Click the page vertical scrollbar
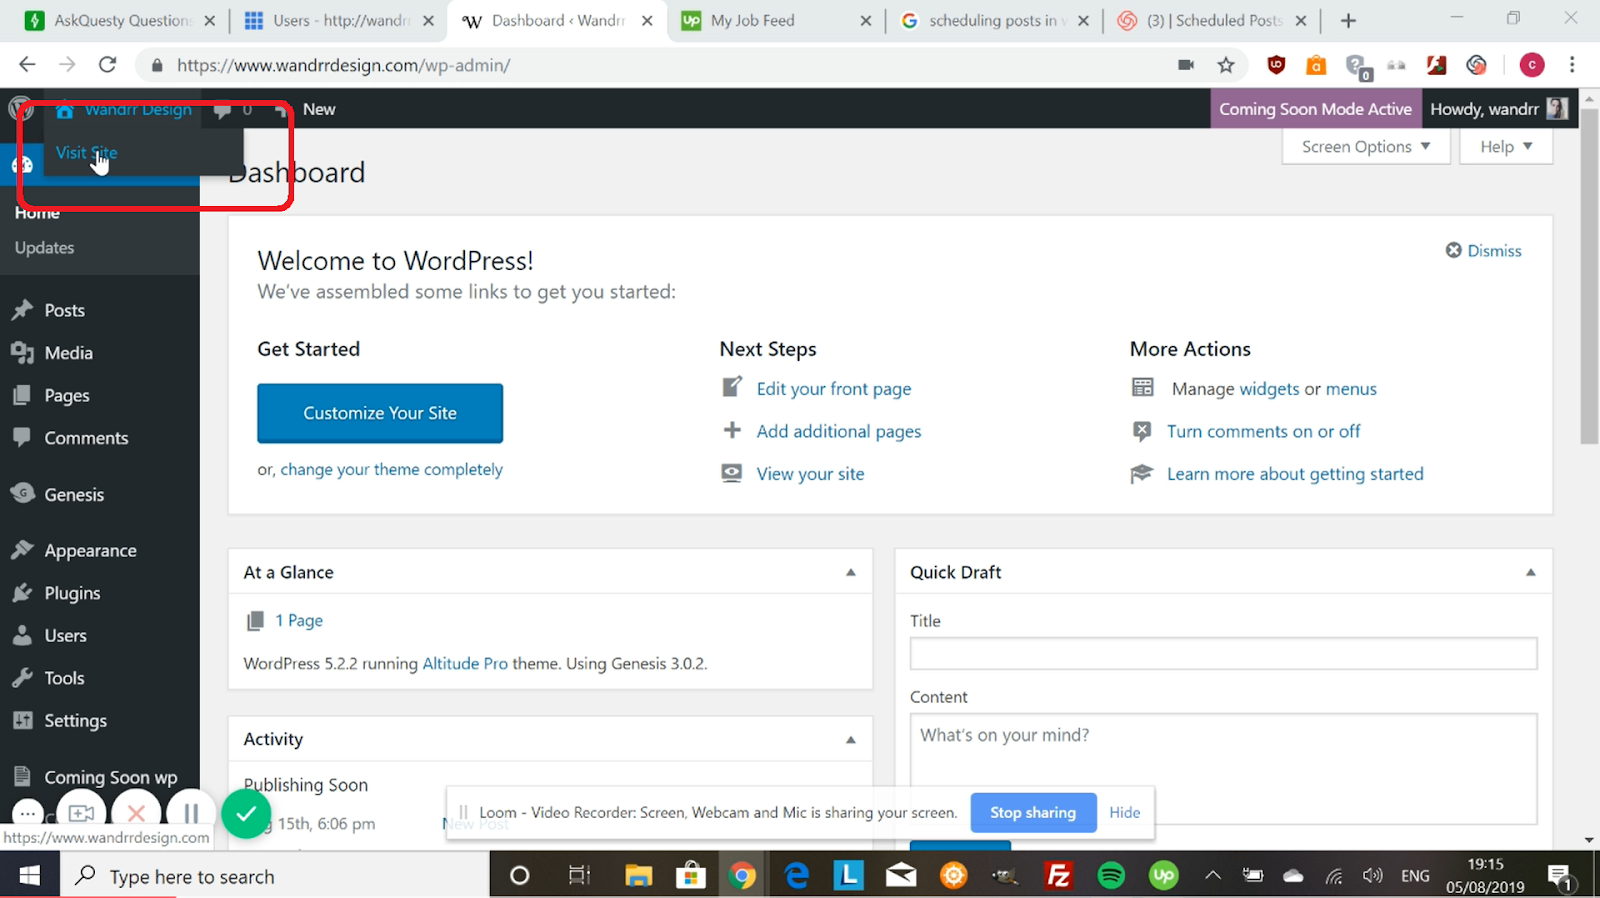This screenshot has width=1600, height=898. [1589, 276]
